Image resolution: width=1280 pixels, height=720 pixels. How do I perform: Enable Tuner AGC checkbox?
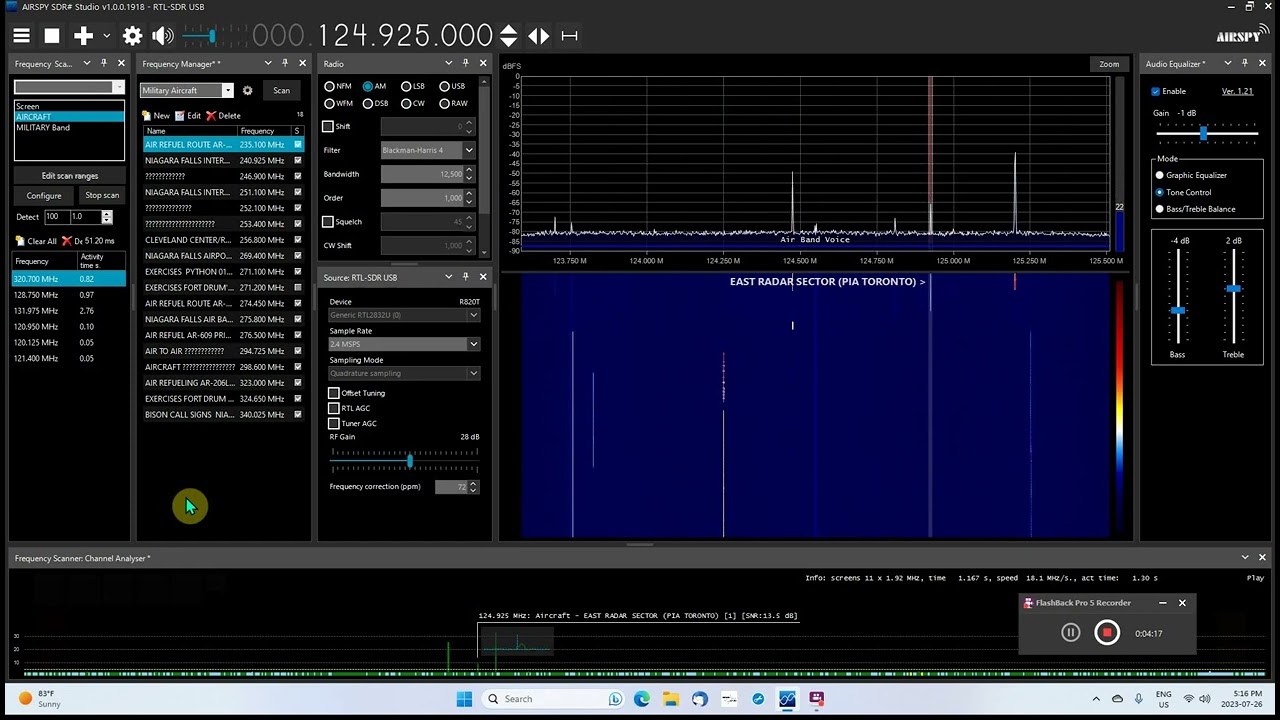334,423
